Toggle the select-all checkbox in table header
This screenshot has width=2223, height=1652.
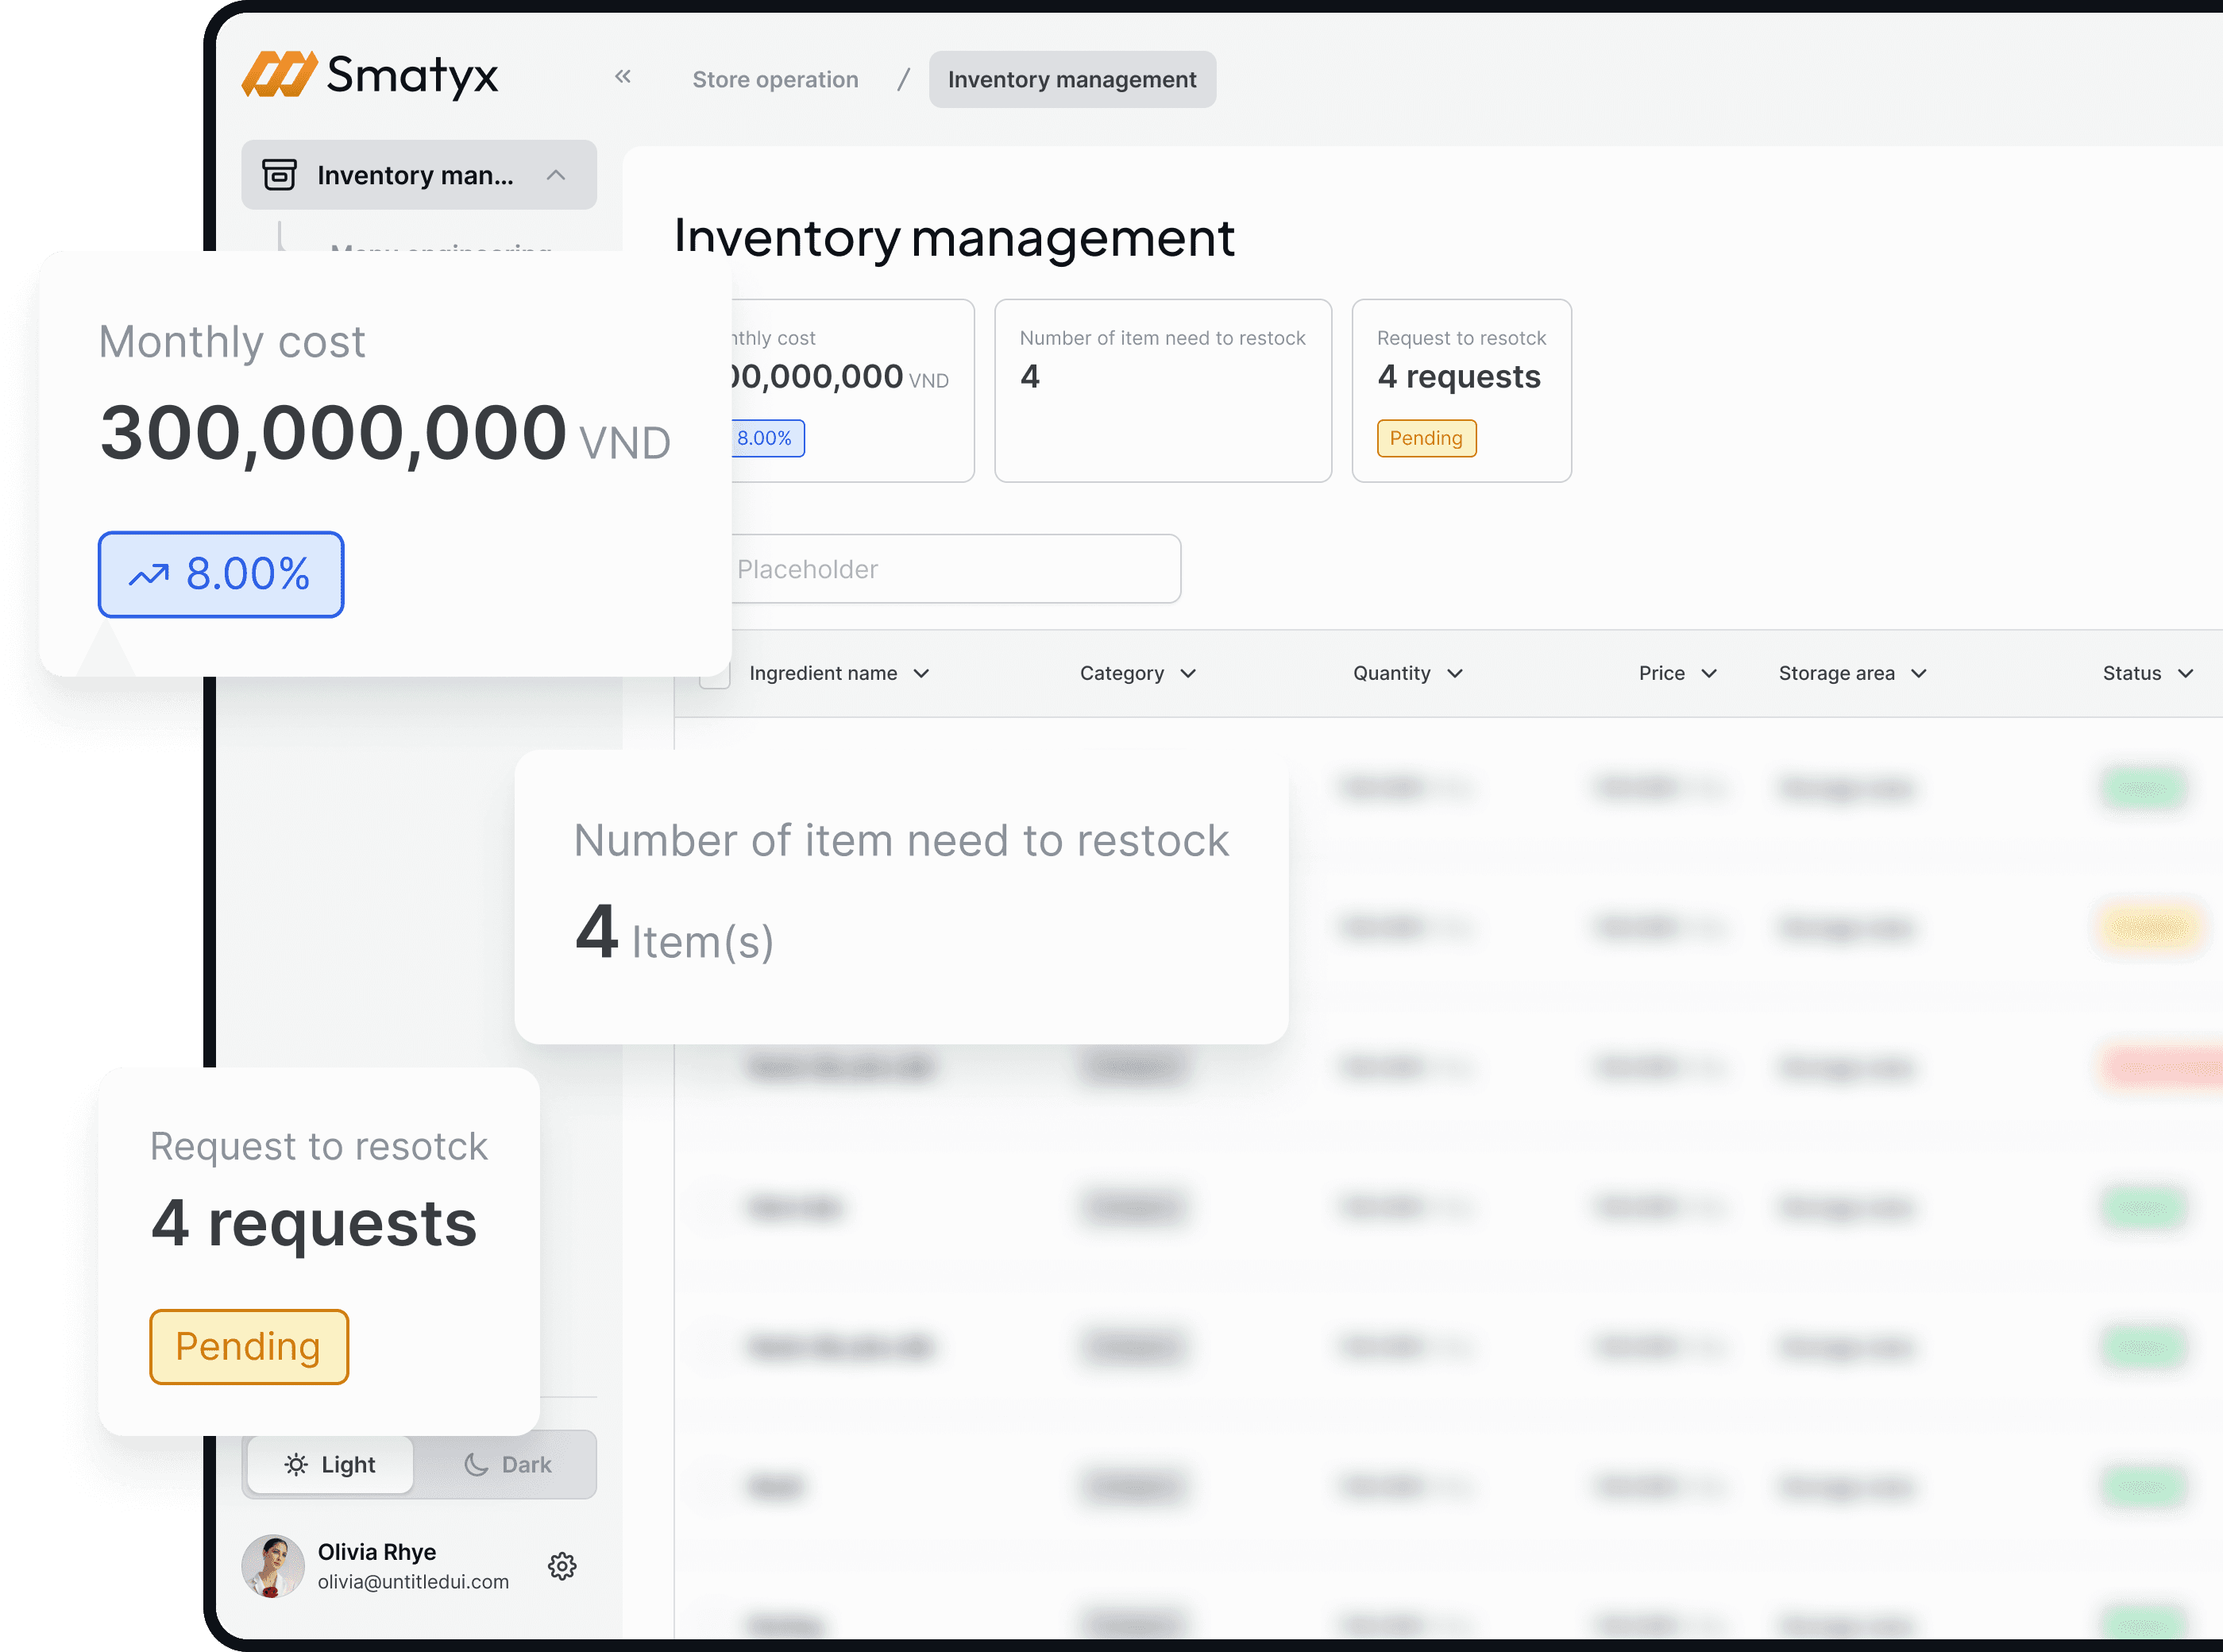coord(715,674)
